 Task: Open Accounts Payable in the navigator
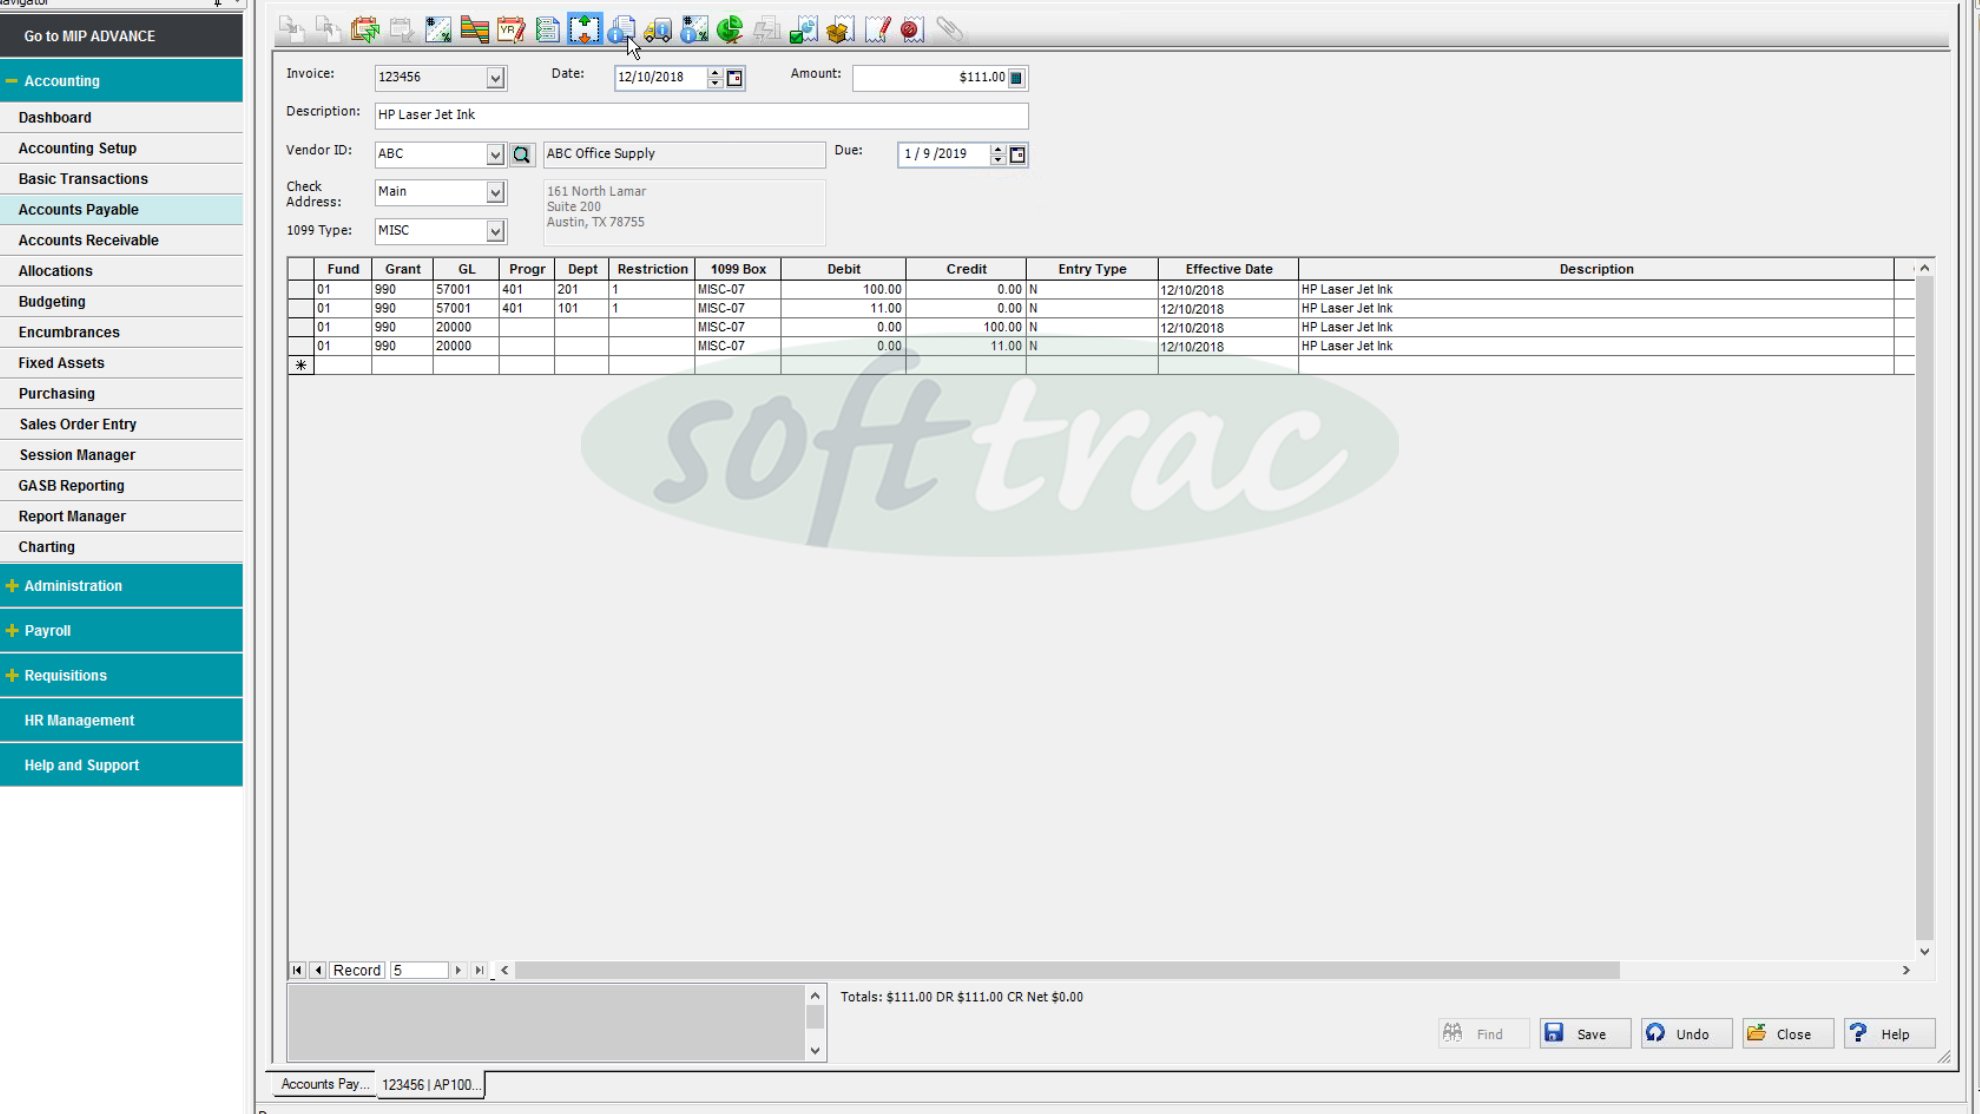(x=121, y=209)
